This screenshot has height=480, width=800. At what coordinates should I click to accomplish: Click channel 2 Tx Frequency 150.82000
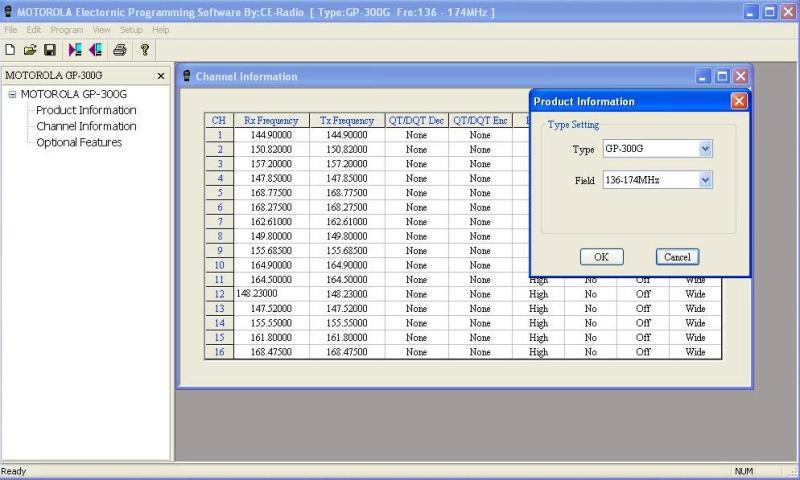click(x=347, y=149)
